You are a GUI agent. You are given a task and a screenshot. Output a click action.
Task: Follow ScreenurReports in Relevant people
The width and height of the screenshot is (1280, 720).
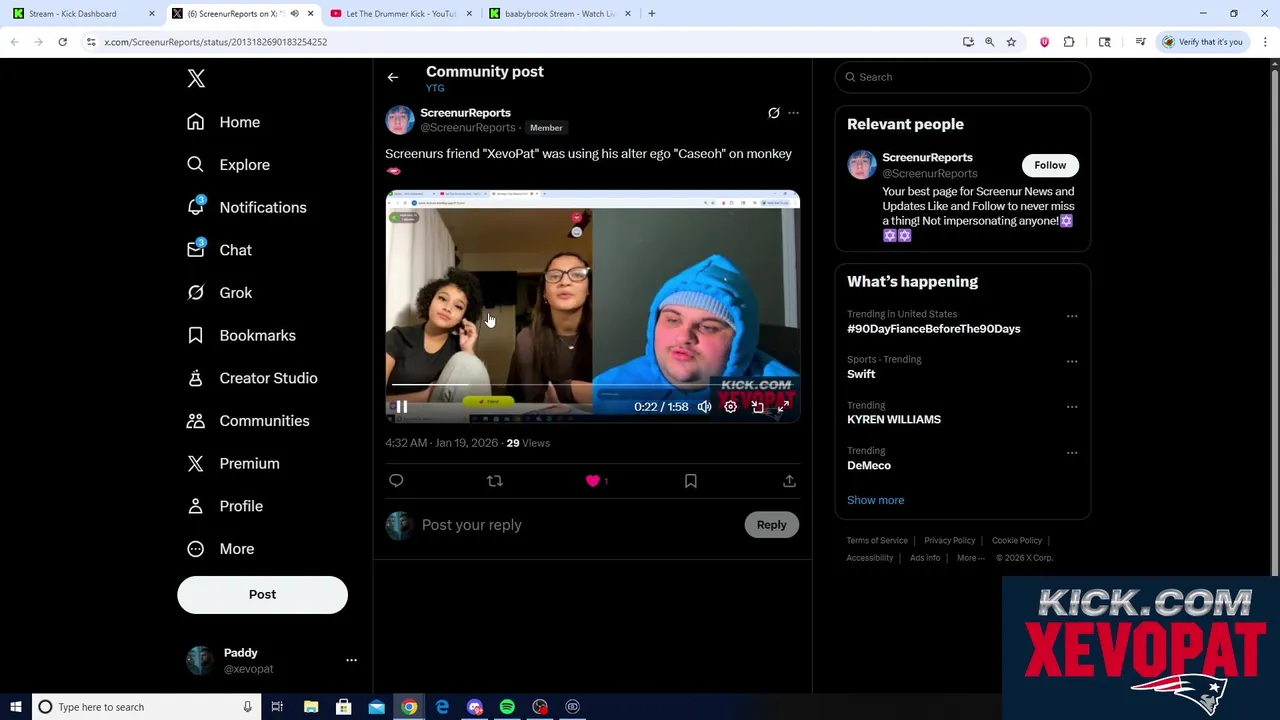click(1050, 165)
